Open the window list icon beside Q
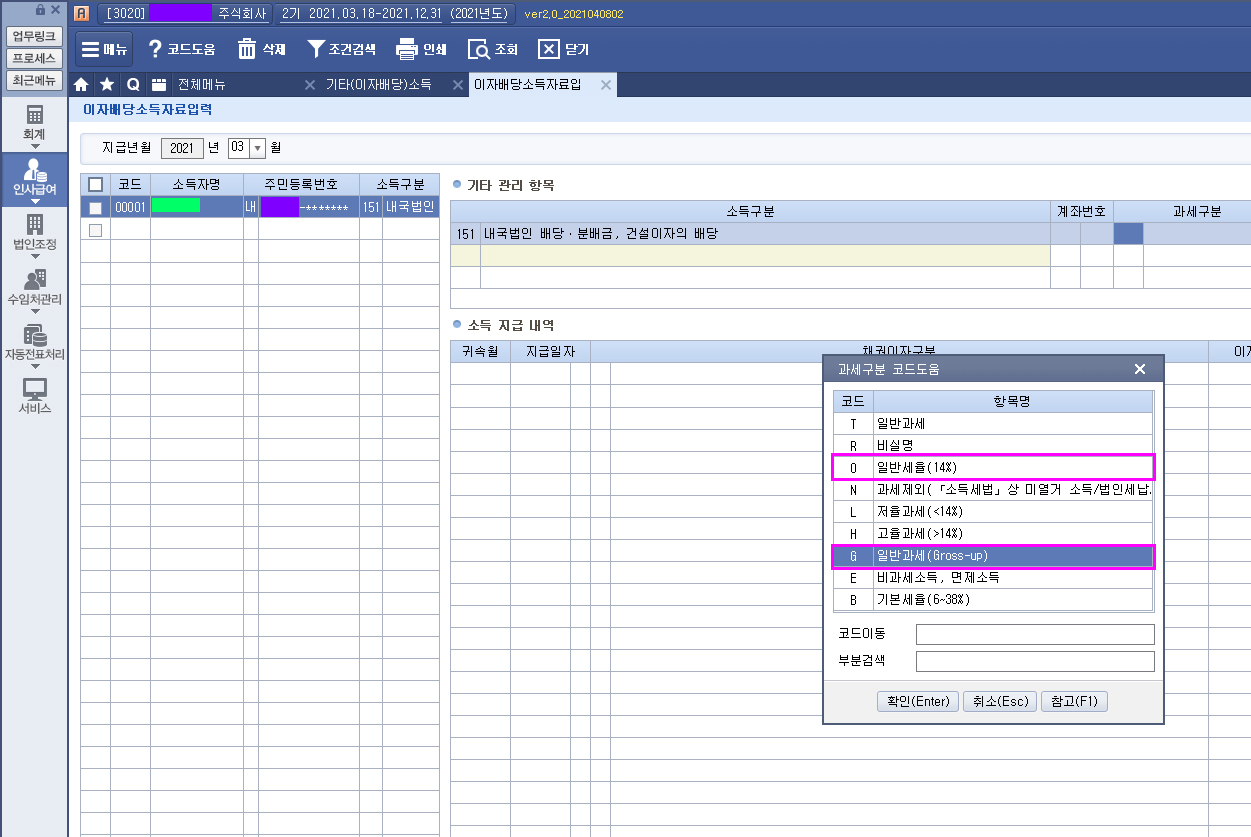The height and width of the screenshot is (837, 1251). click(158, 85)
